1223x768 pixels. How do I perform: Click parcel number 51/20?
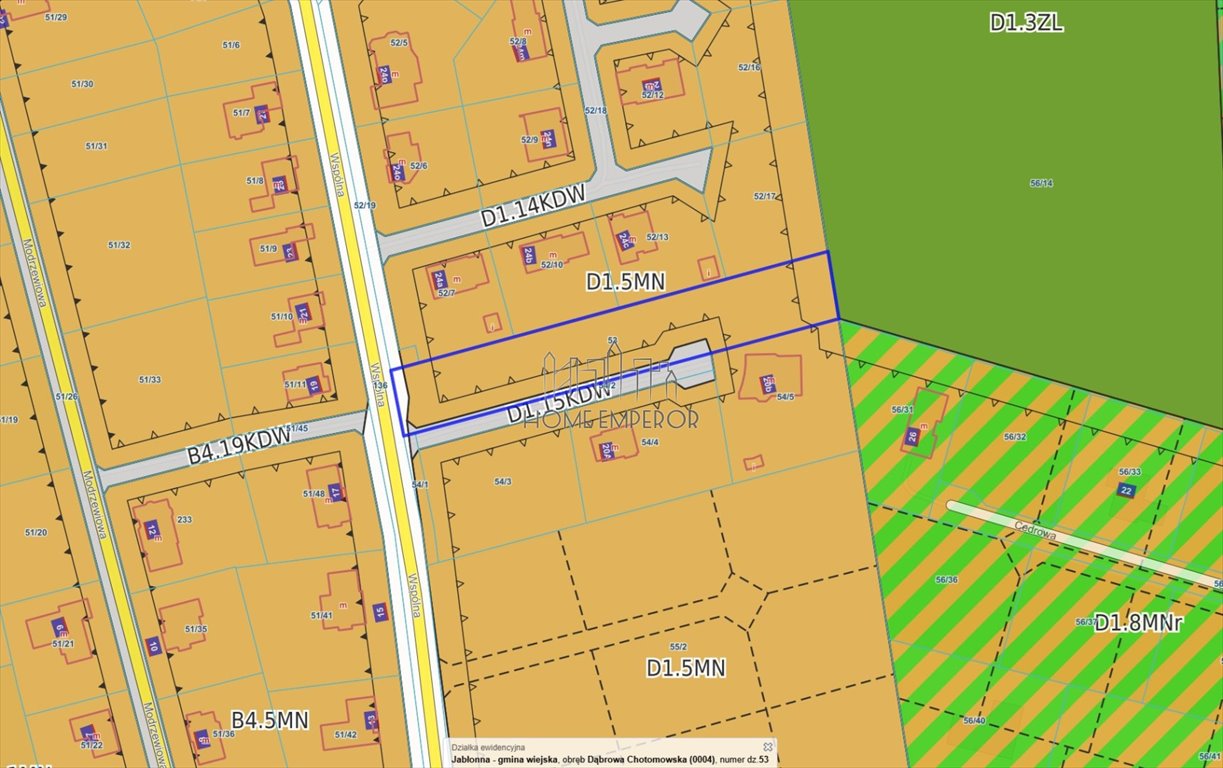coord(36,532)
